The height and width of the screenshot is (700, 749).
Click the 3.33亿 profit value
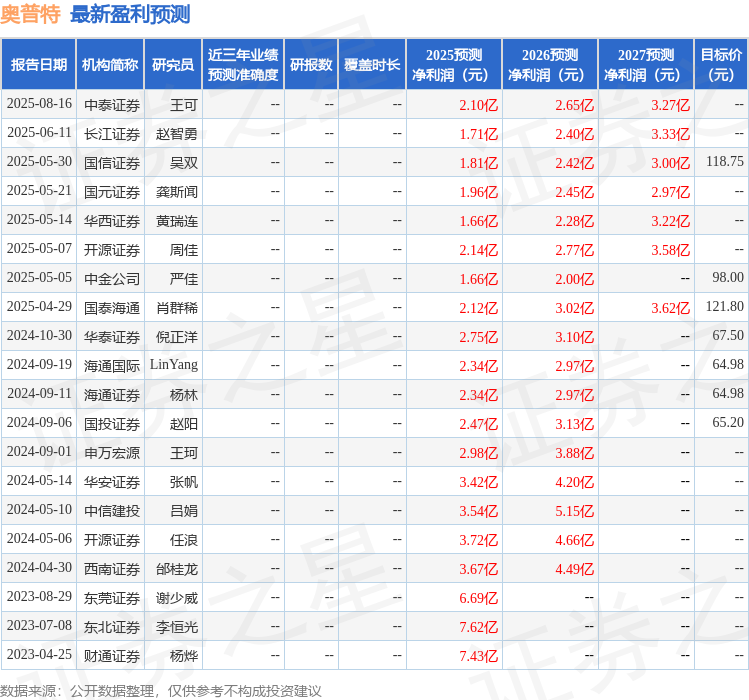(670, 134)
